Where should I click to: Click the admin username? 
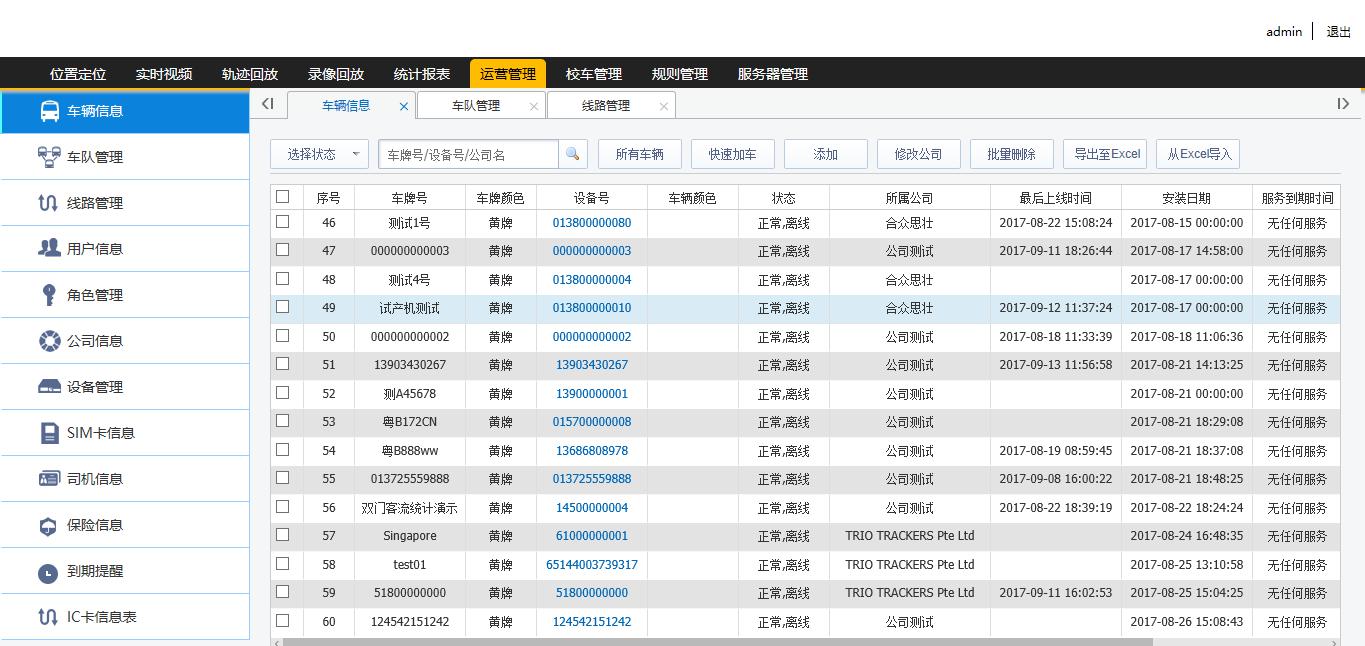click(x=1284, y=32)
